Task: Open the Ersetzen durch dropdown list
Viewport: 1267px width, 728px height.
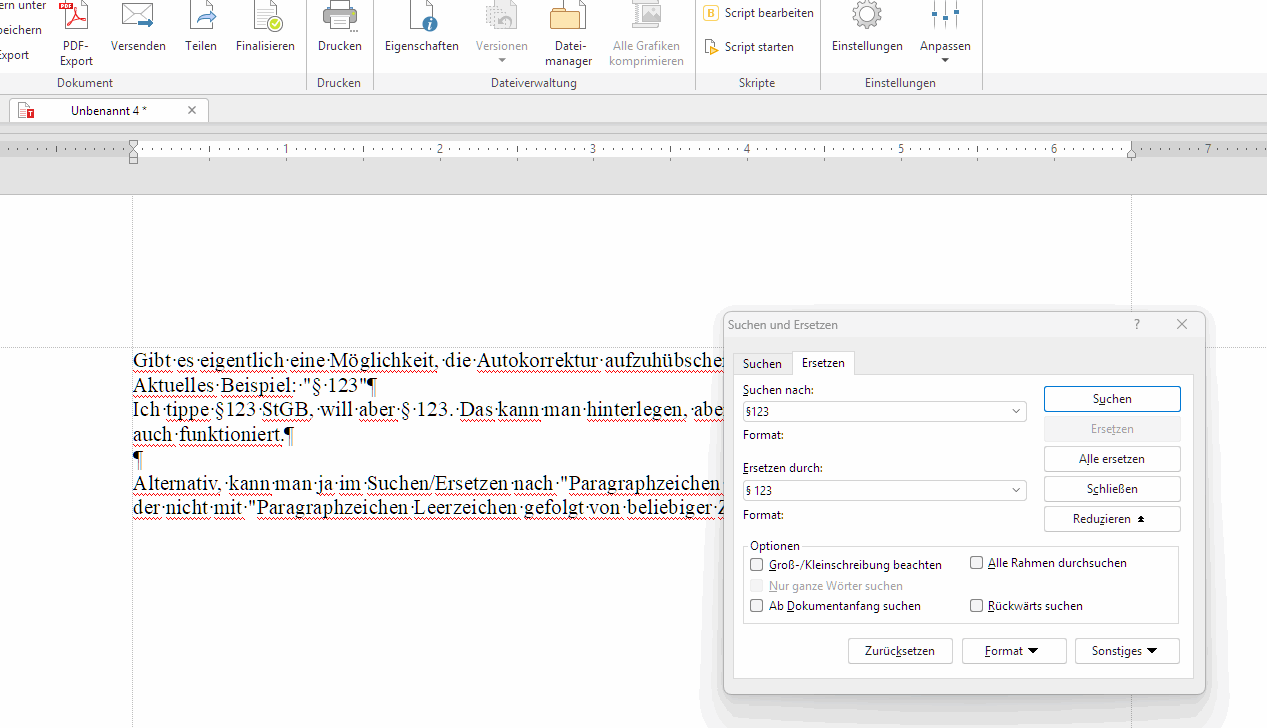Action: (1016, 491)
